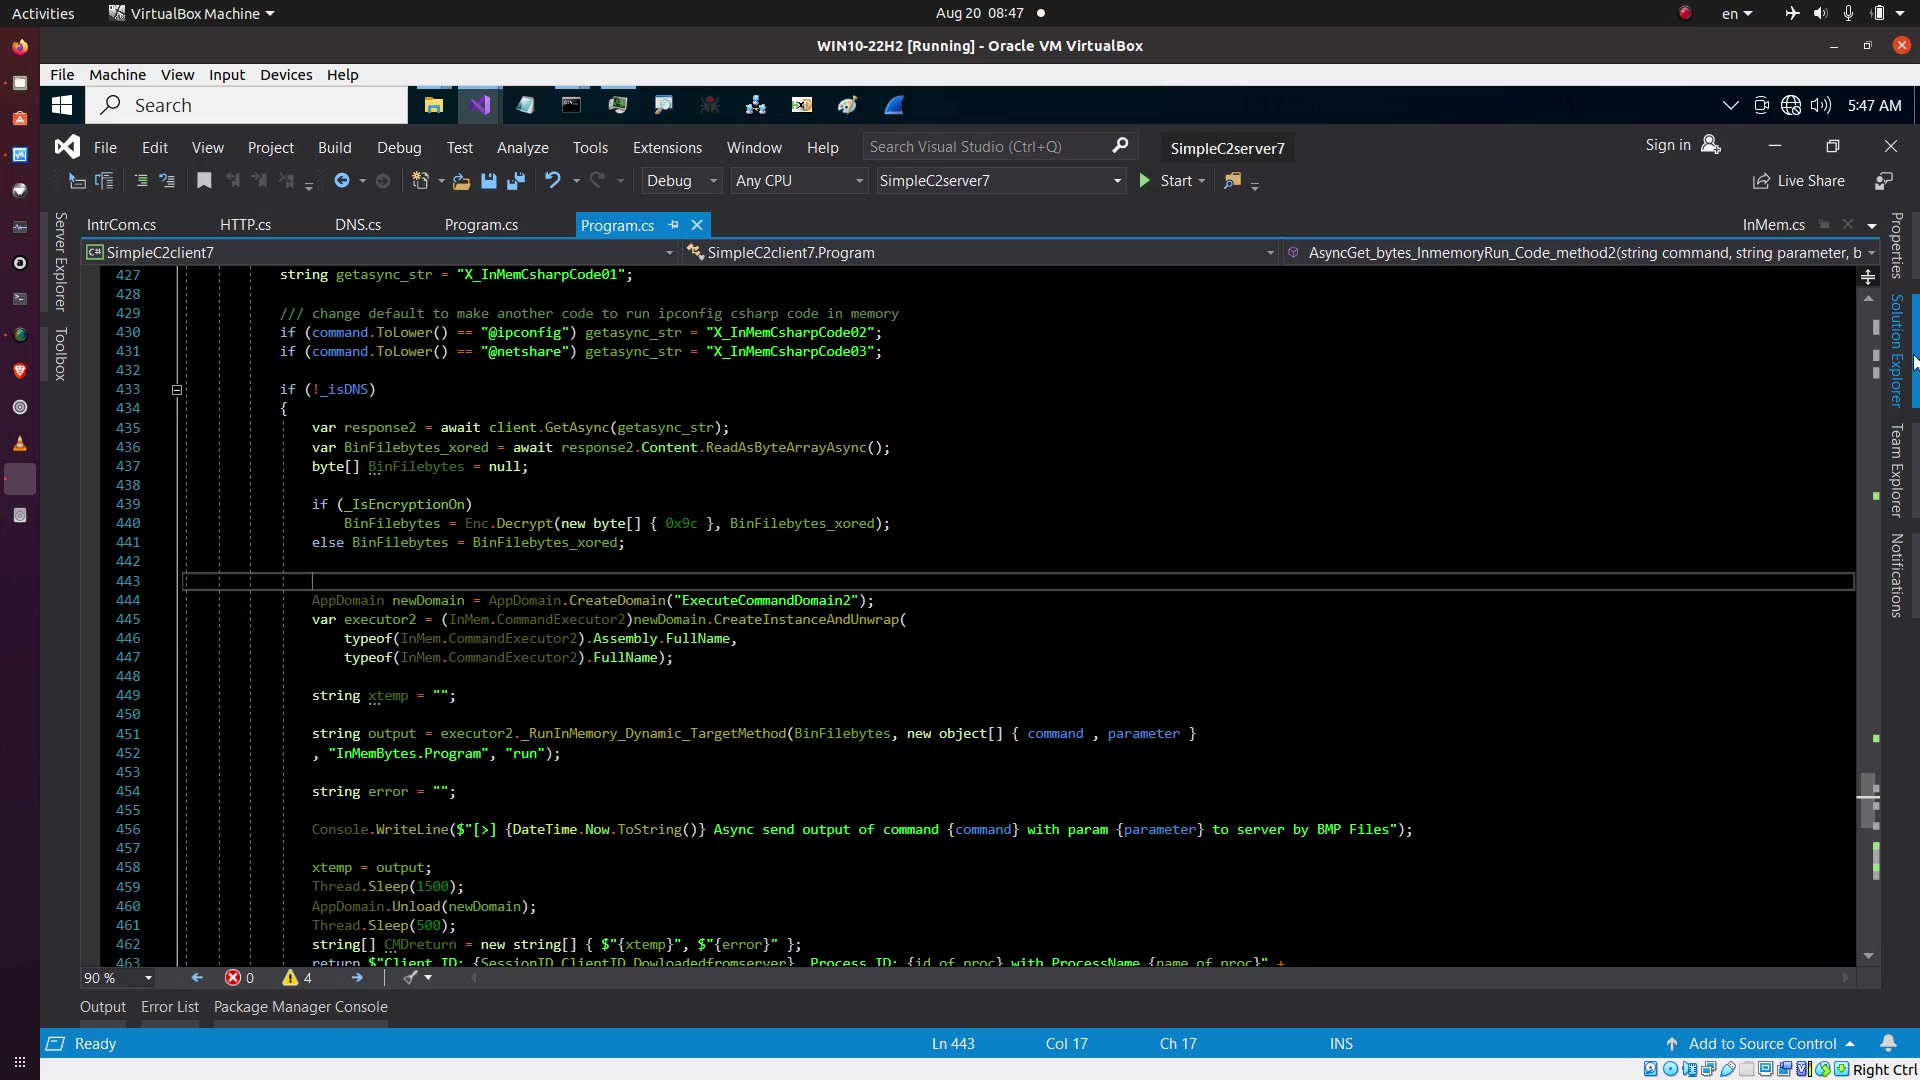Open the Extensions menu
Screen dimensions: 1920x1080
coord(667,147)
